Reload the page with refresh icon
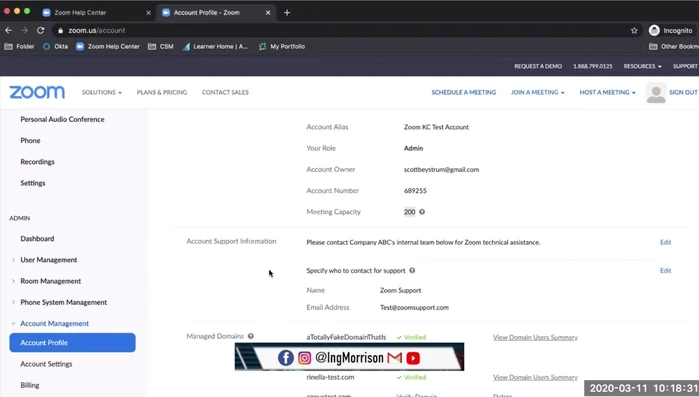The image size is (699, 397). tap(41, 30)
